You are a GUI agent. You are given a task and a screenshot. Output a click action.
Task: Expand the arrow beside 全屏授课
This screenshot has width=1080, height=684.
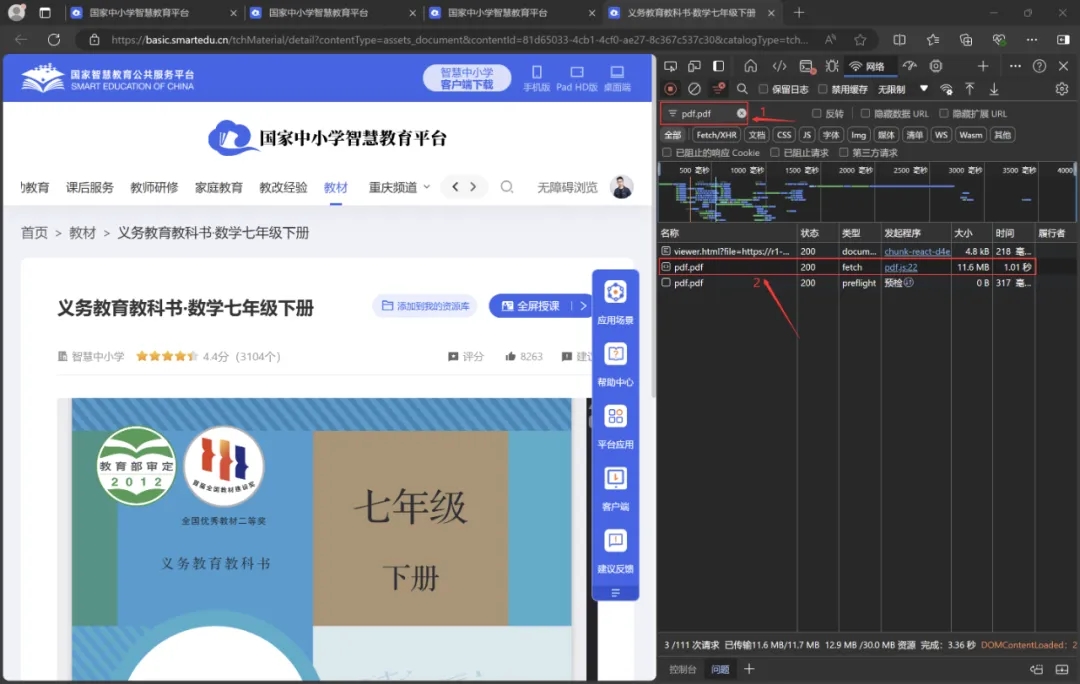pos(584,306)
